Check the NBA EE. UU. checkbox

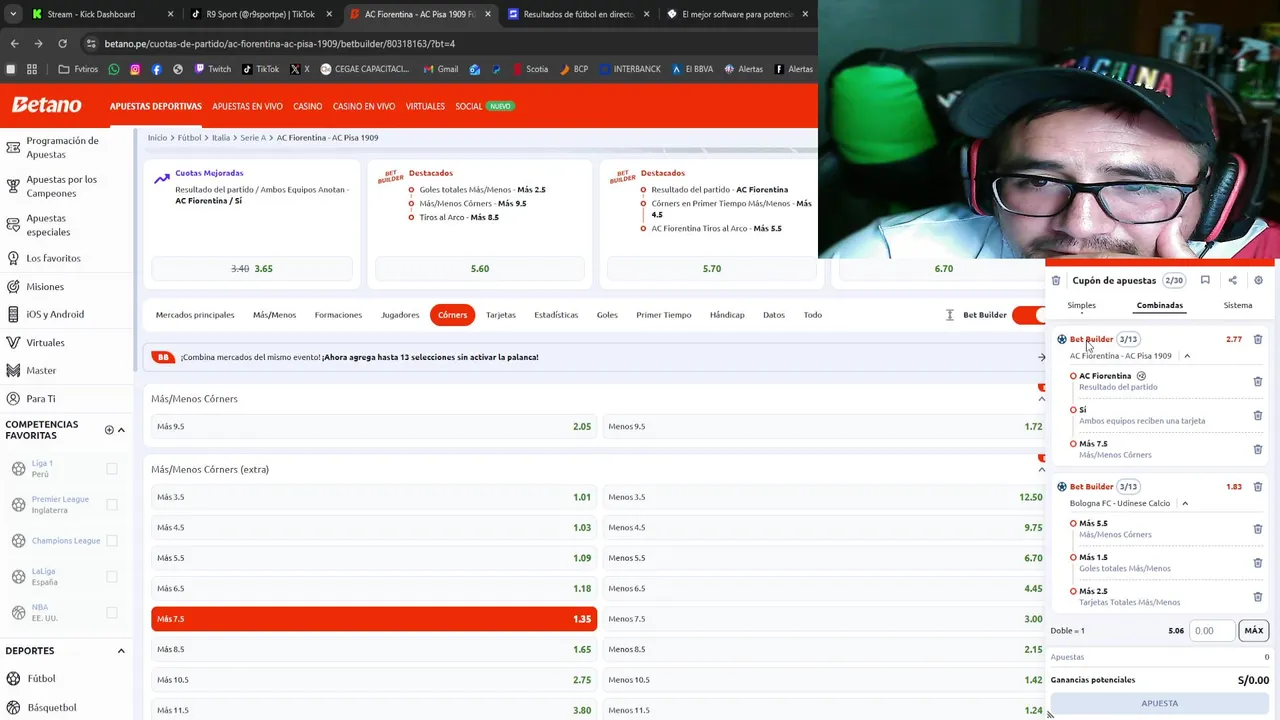click(x=112, y=612)
